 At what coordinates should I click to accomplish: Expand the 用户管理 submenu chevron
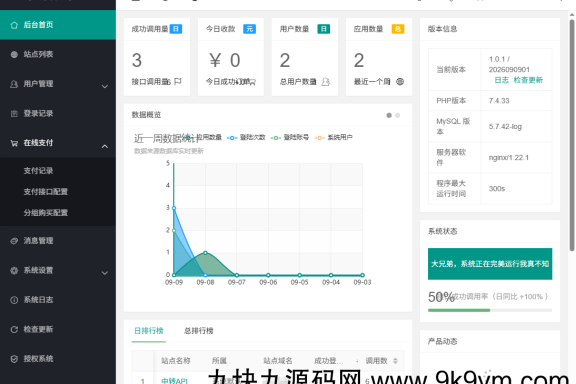pyautogui.click(x=105, y=86)
